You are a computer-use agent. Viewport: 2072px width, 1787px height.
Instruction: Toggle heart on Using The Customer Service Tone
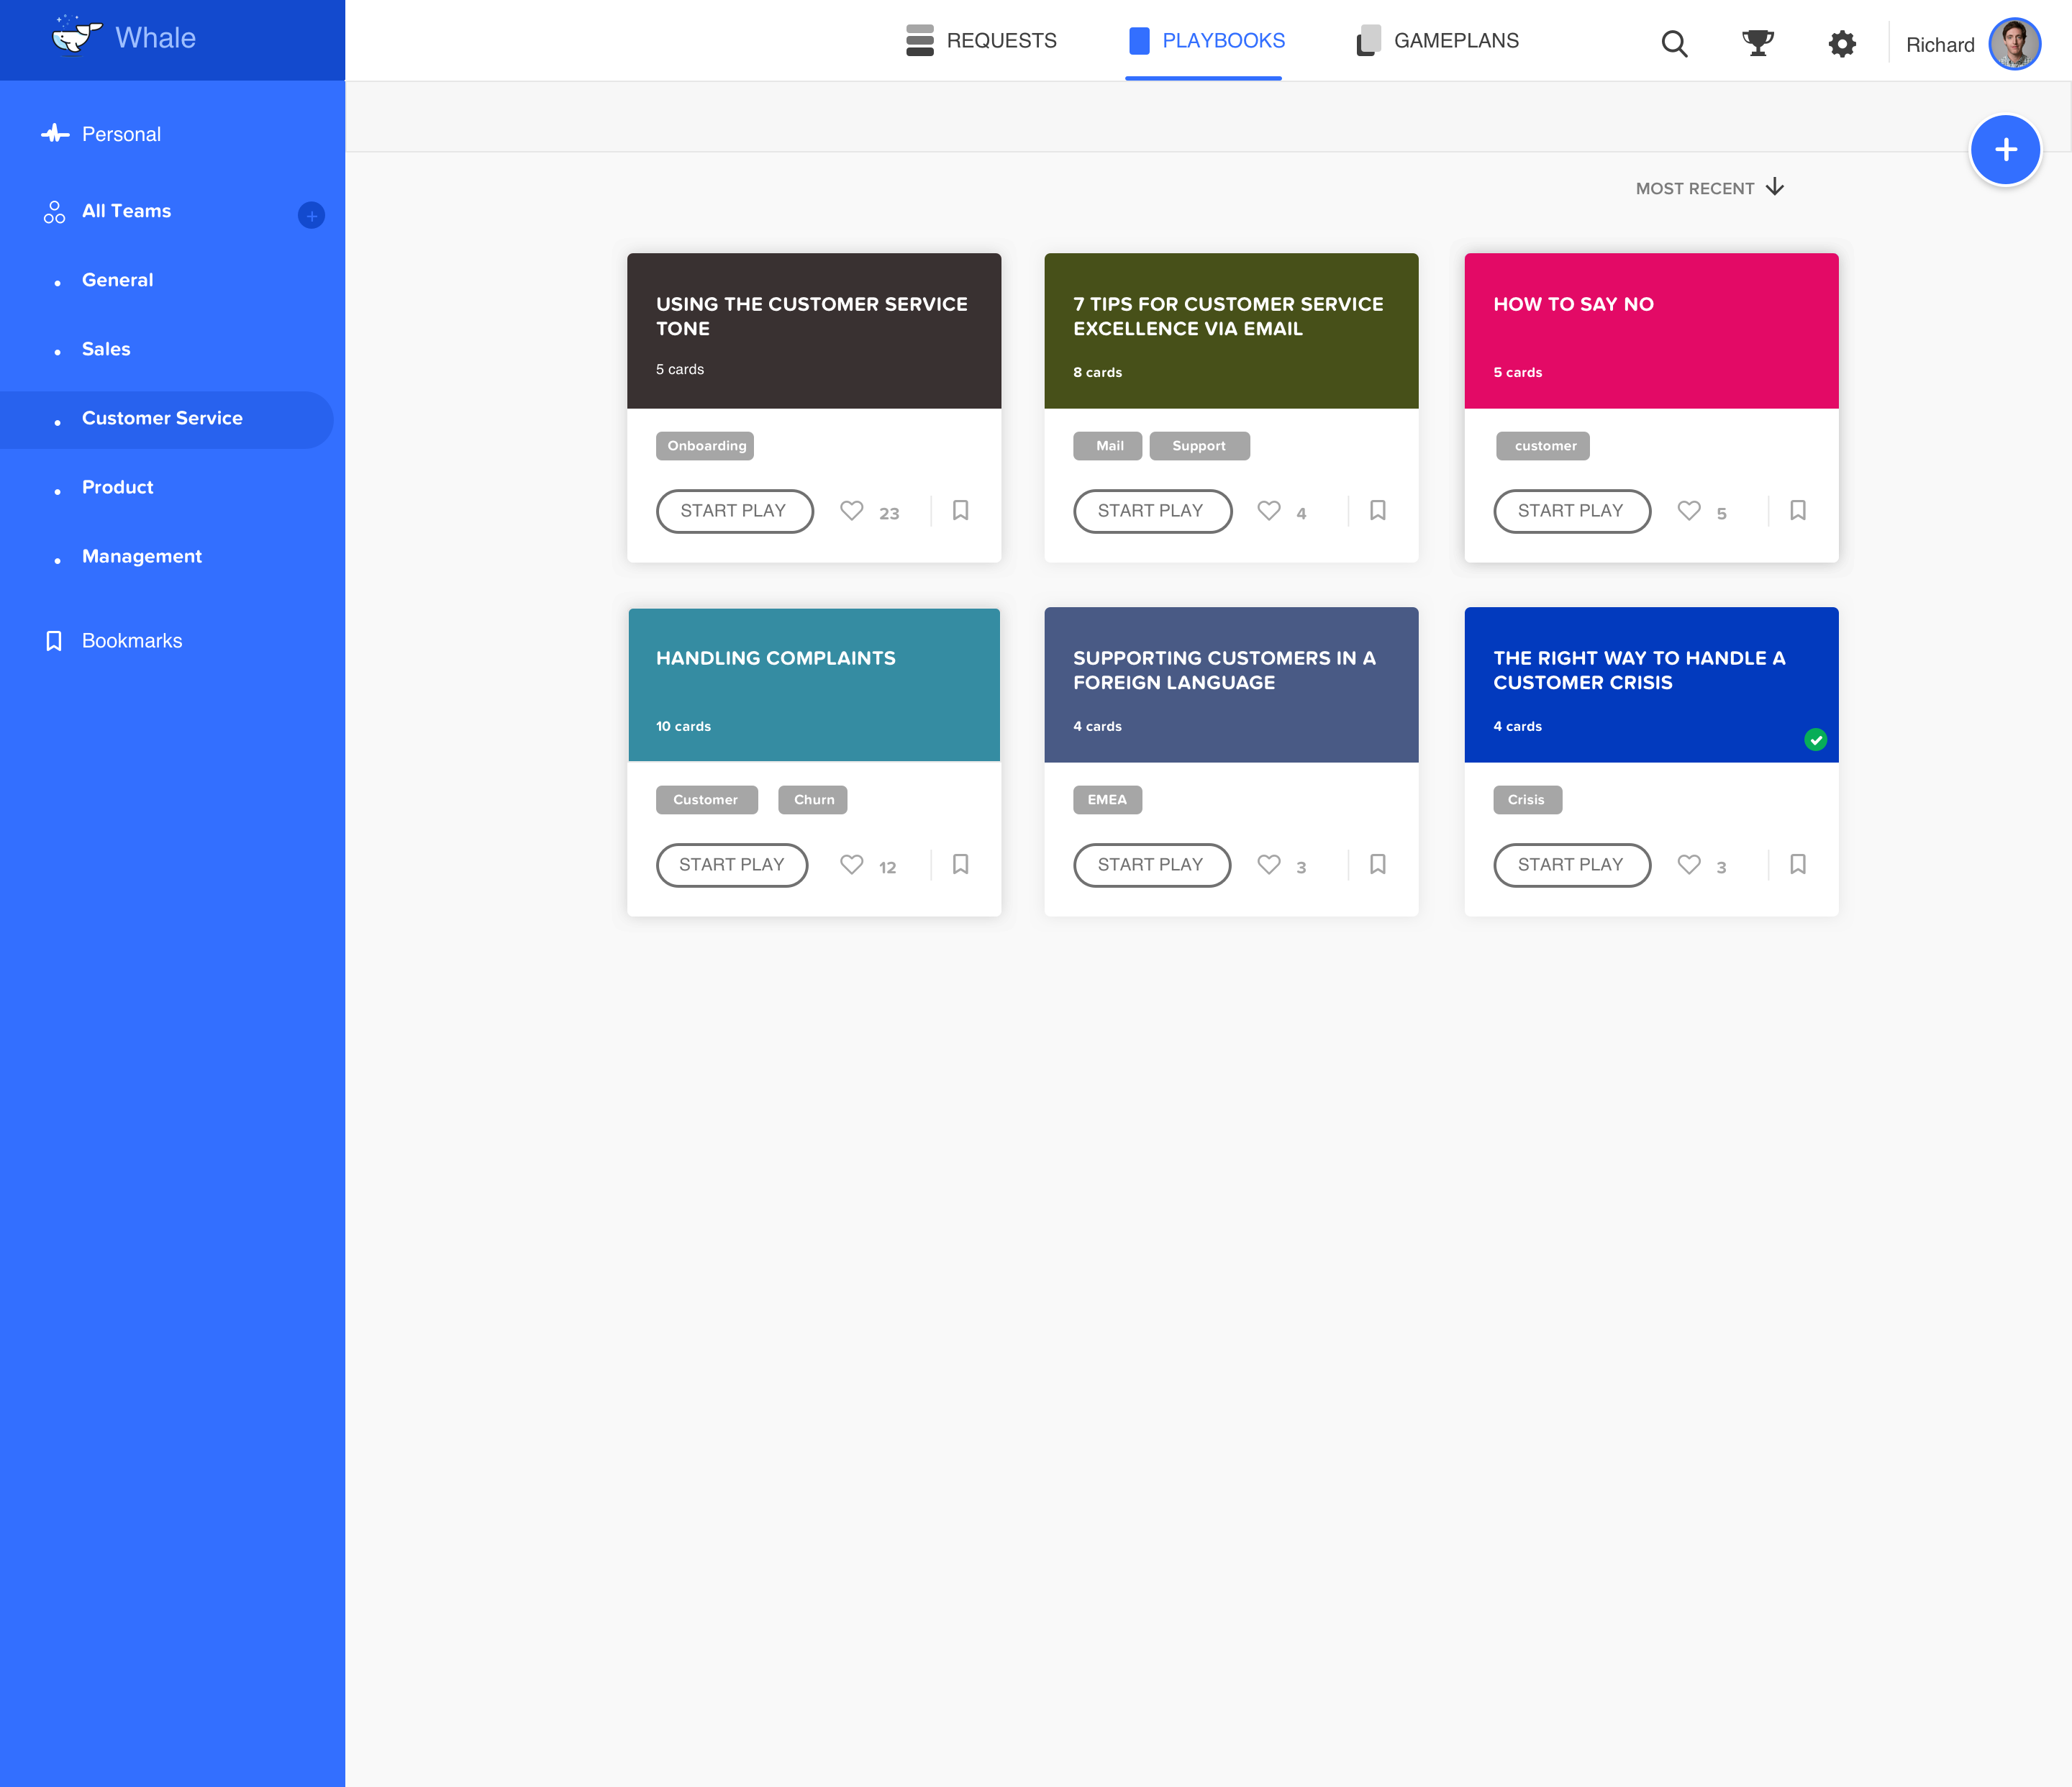click(x=851, y=511)
